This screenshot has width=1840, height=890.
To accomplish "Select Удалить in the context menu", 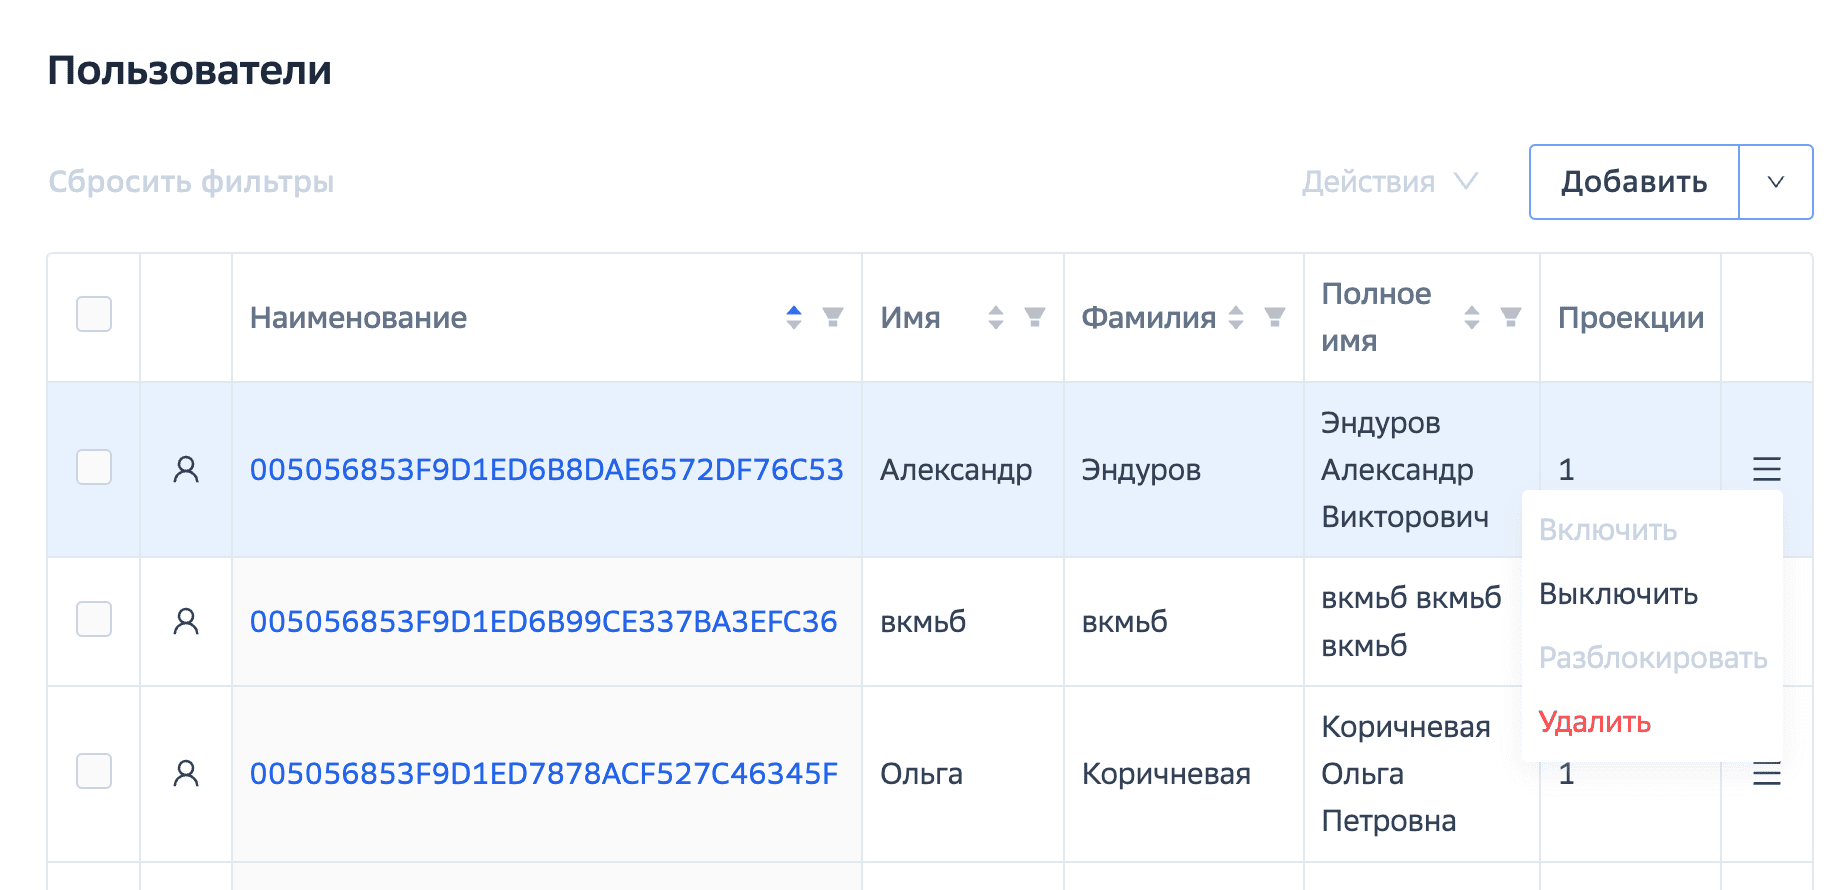I will tap(1594, 722).
